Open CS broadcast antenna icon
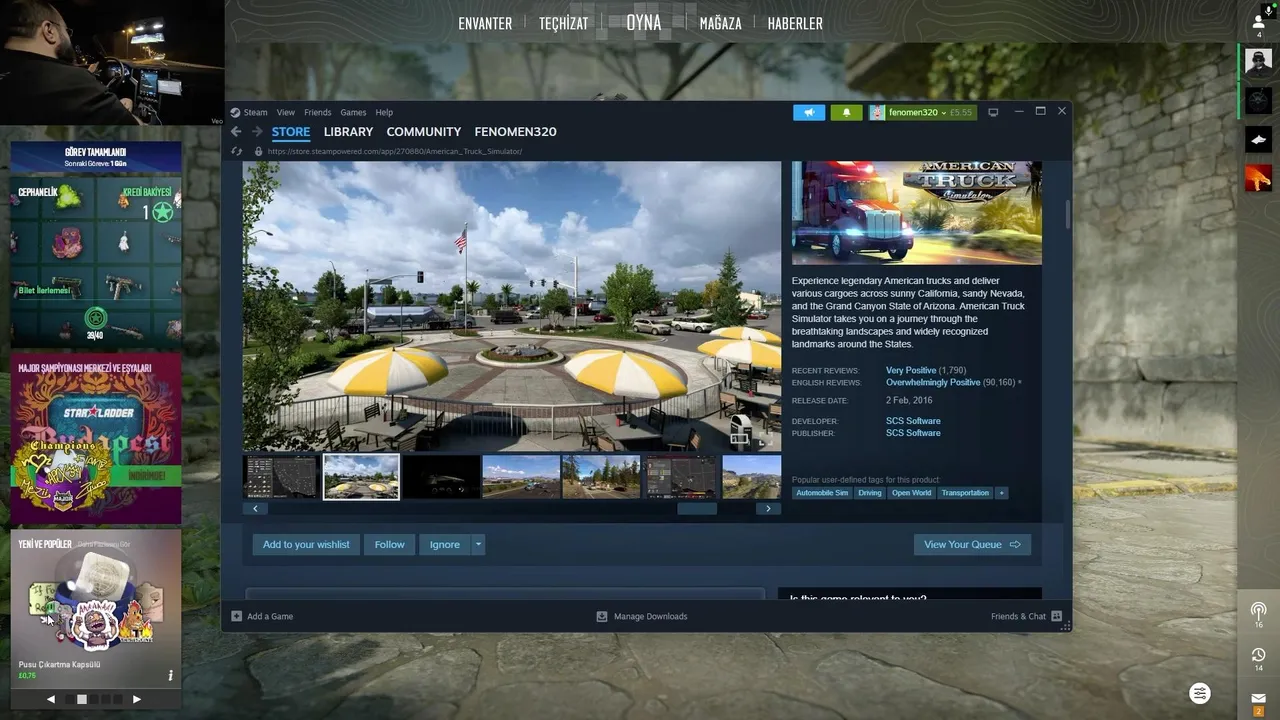This screenshot has width=1280, height=720. (1258, 610)
